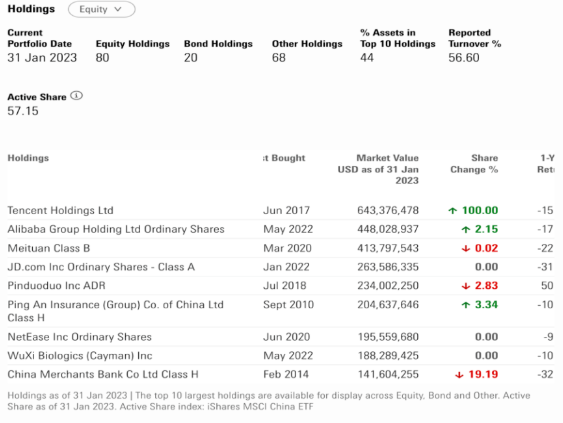The width and height of the screenshot is (563, 423).
Task: Open NetEase Inc Ordinary Shares holding
Action: (x=80, y=337)
